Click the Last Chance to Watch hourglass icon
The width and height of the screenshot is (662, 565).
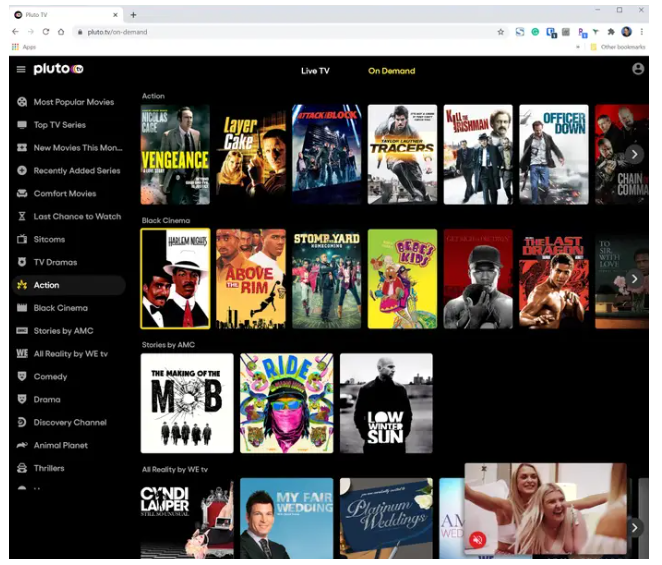(22, 216)
